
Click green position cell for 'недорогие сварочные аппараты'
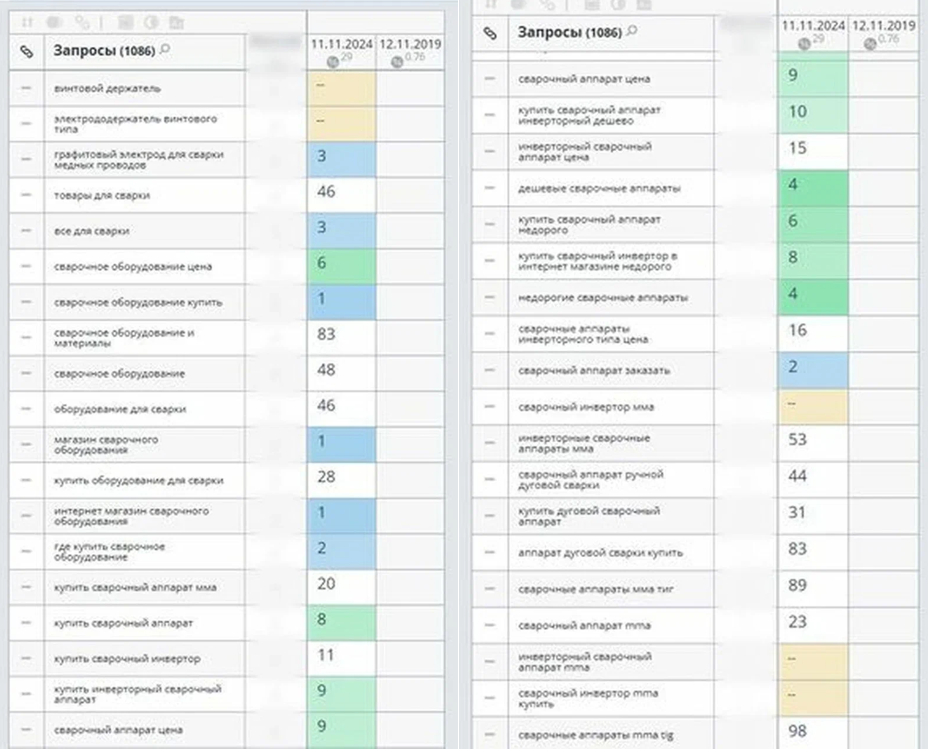pos(812,297)
